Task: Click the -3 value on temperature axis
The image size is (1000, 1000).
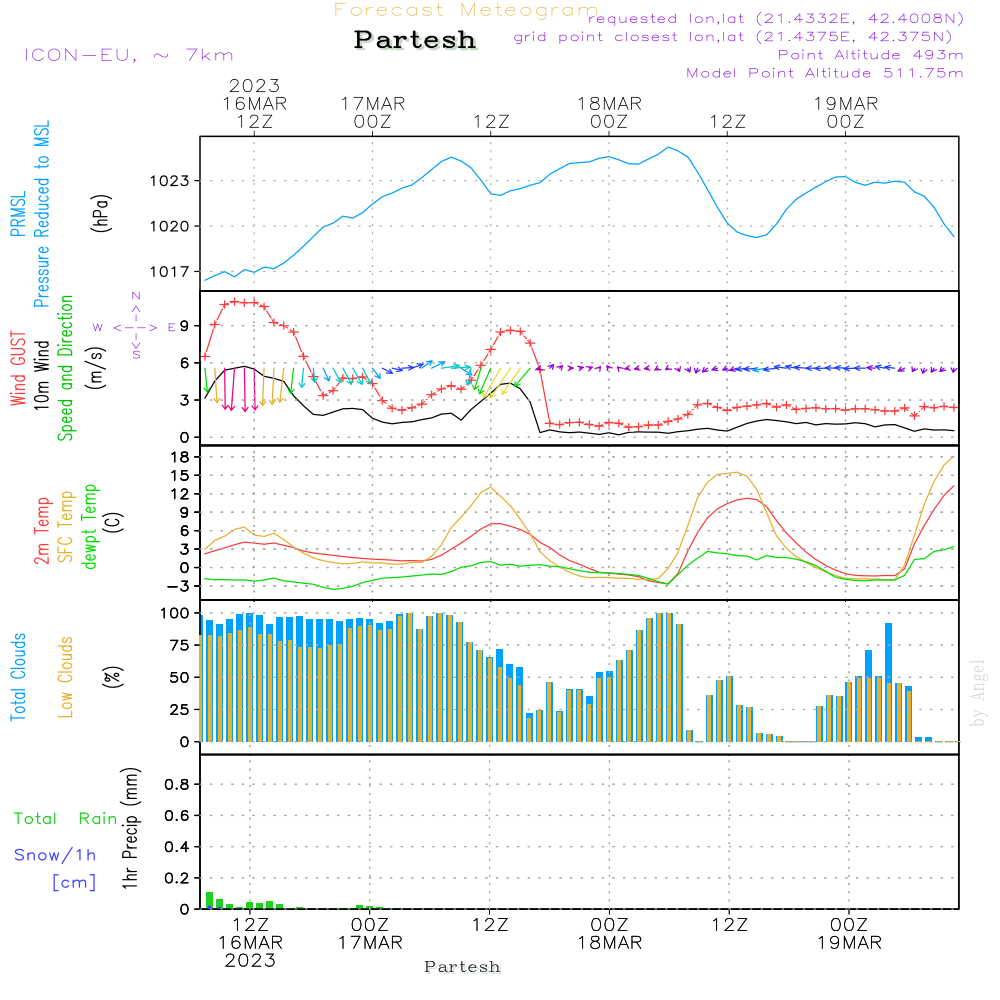Action: (177, 586)
